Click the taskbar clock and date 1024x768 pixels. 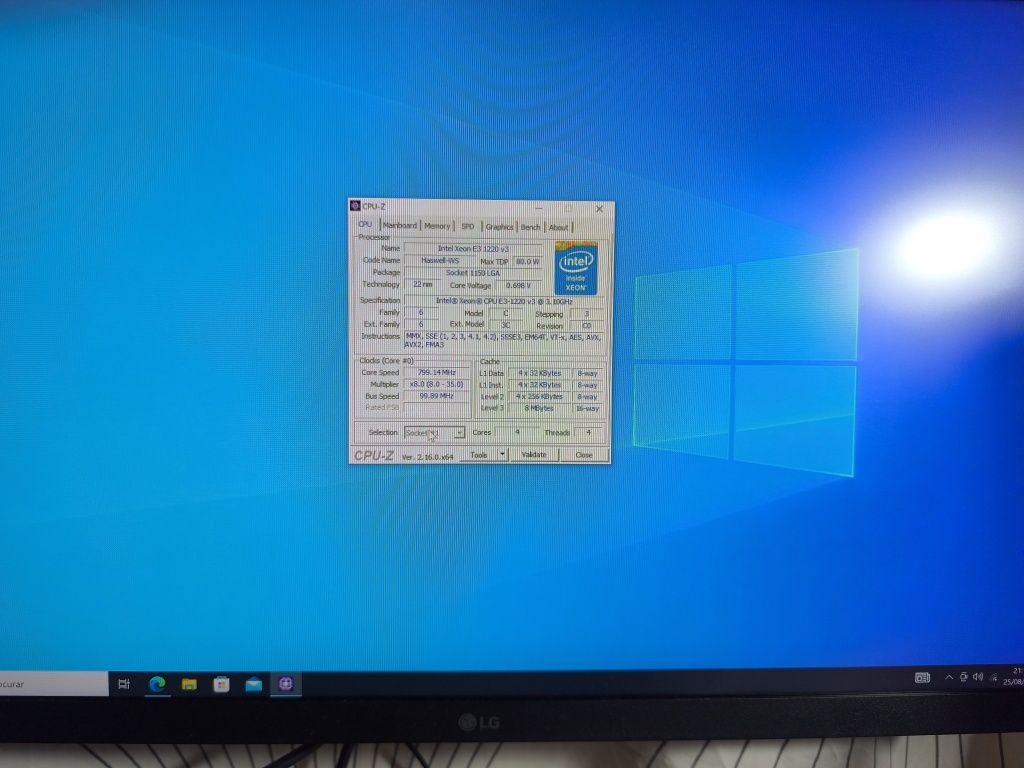click(1015, 676)
